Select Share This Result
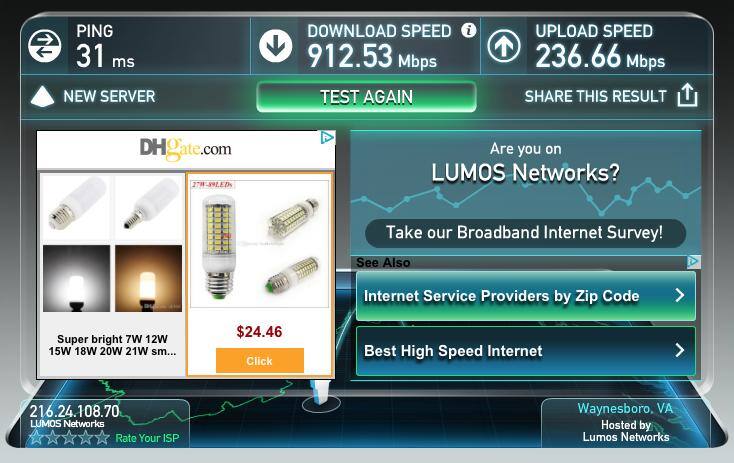 tap(595, 96)
